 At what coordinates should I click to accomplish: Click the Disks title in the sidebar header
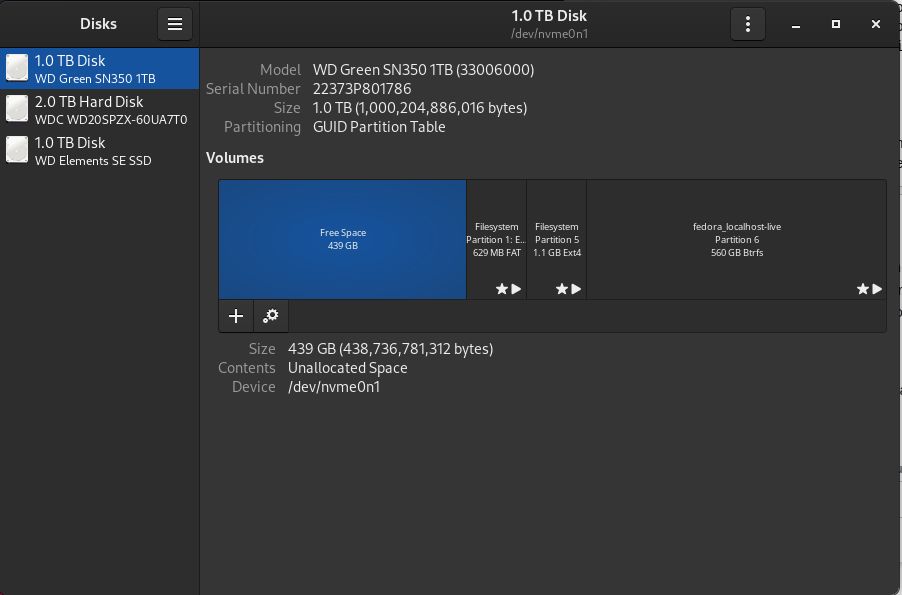(x=98, y=24)
